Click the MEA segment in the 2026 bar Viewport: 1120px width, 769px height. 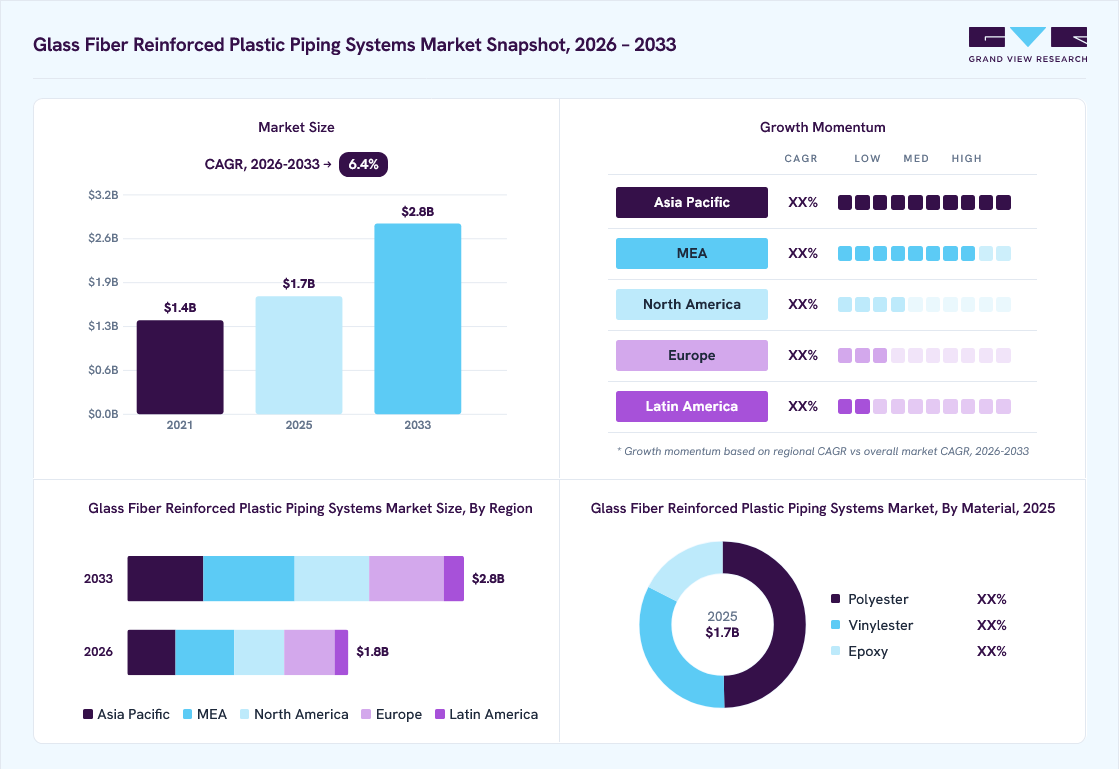204,652
